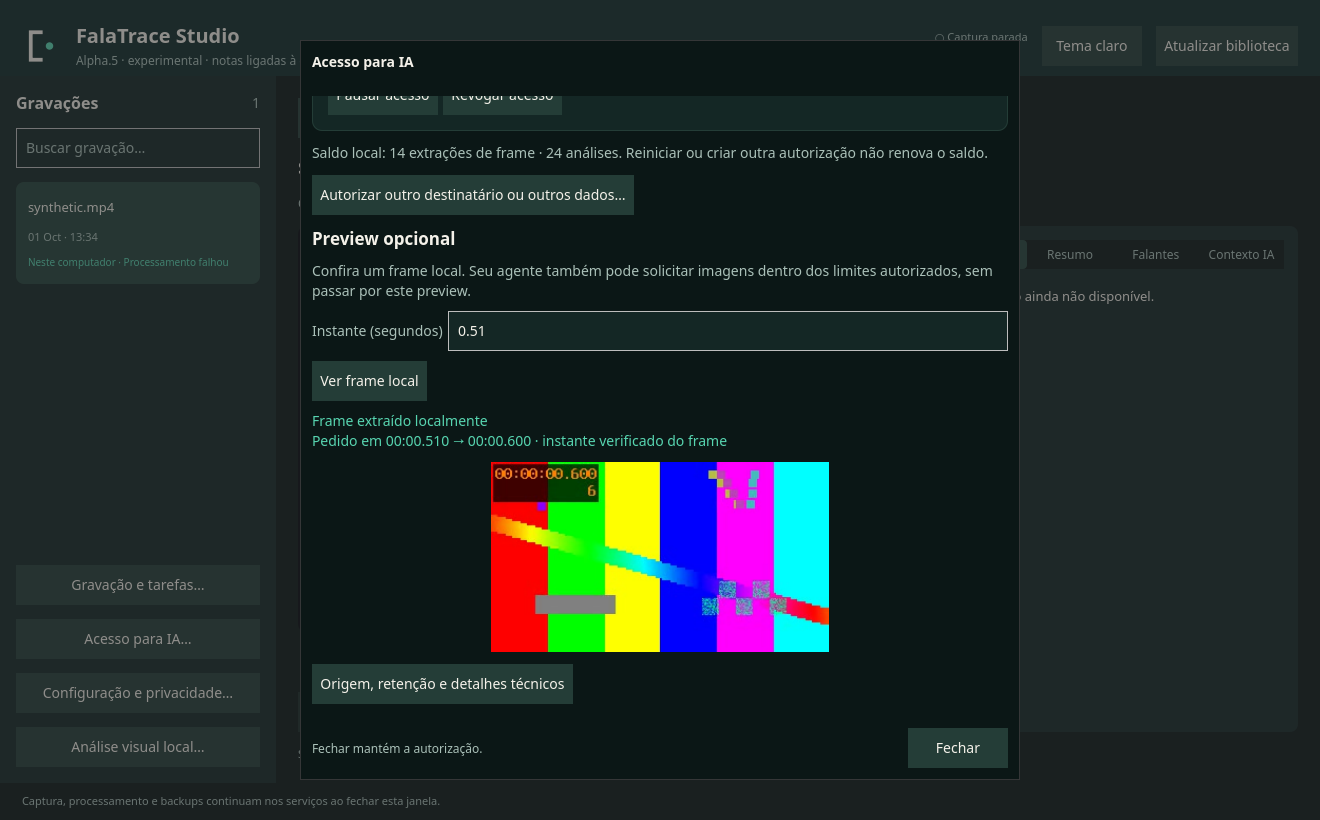
Task: Open Gravação e tarefas settings
Action: [138, 585]
